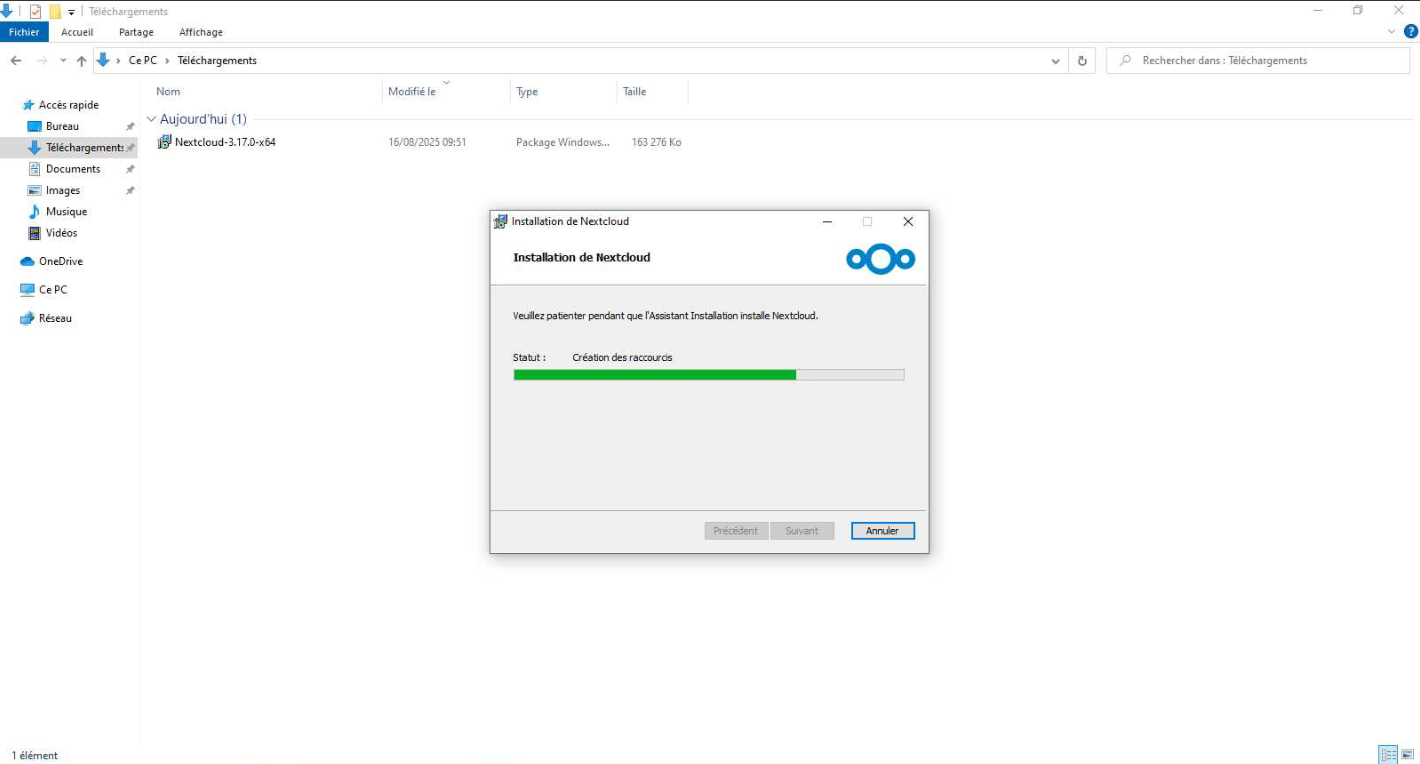Click the Bureau folder icon
Image resolution: width=1420 pixels, height=764 pixels.
pyautogui.click(x=34, y=126)
